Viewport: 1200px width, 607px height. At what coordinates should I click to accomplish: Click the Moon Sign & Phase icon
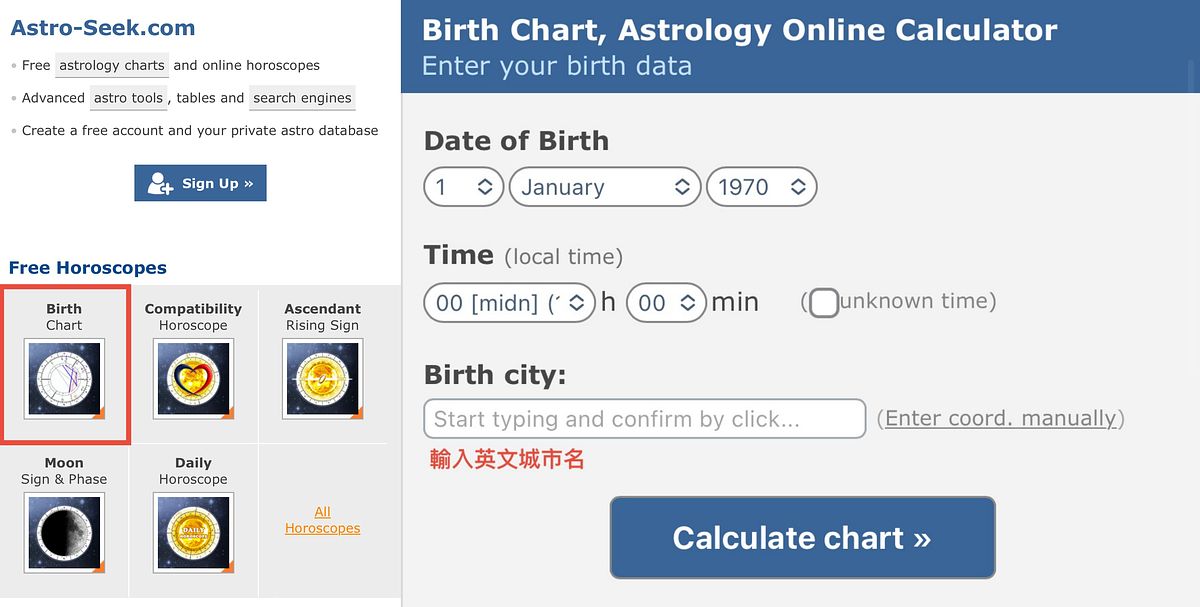tap(64, 532)
